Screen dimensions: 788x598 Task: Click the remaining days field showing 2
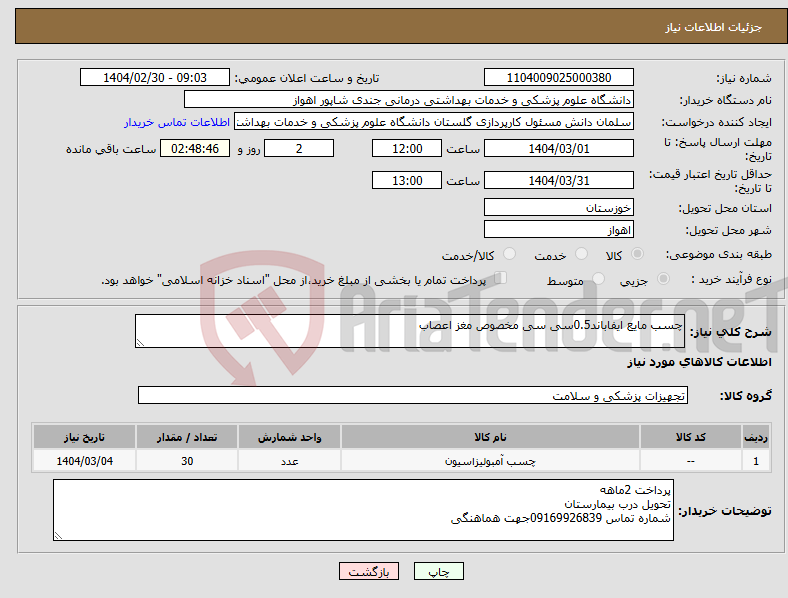point(299,148)
